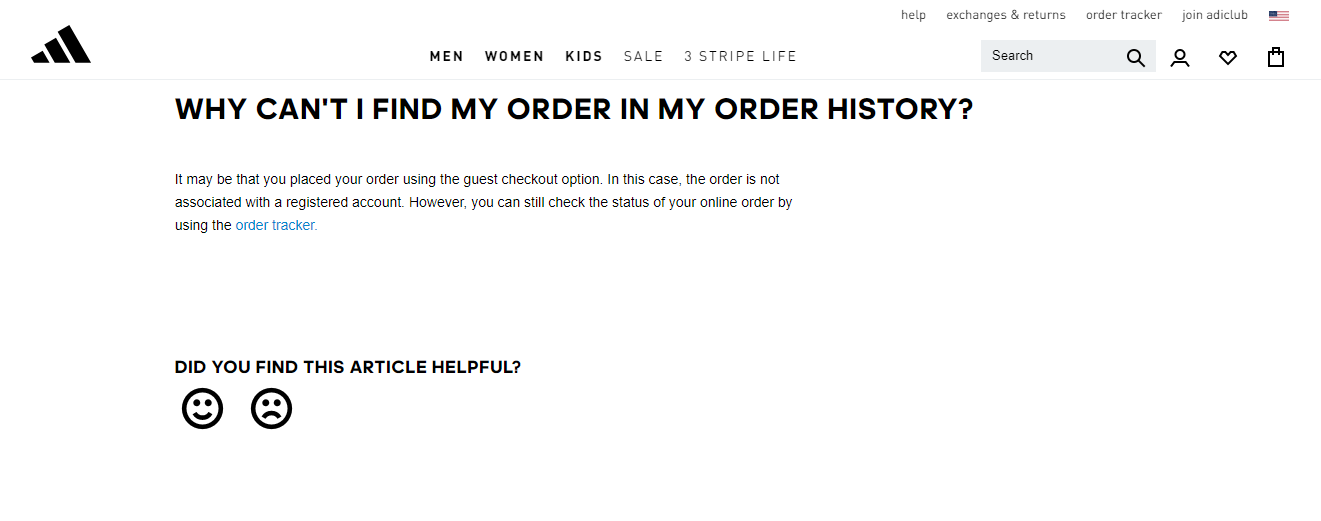Click the search magnifier icon
1321x521 pixels.
[1135, 57]
